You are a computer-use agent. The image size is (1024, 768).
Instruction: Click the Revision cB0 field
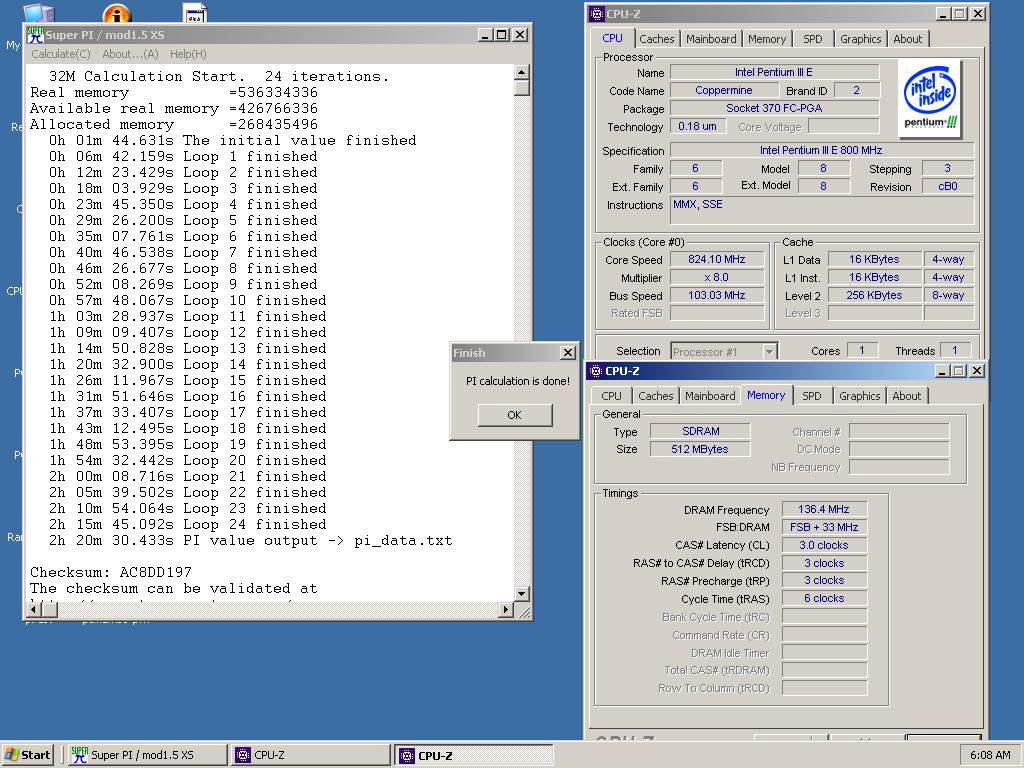click(948, 187)
